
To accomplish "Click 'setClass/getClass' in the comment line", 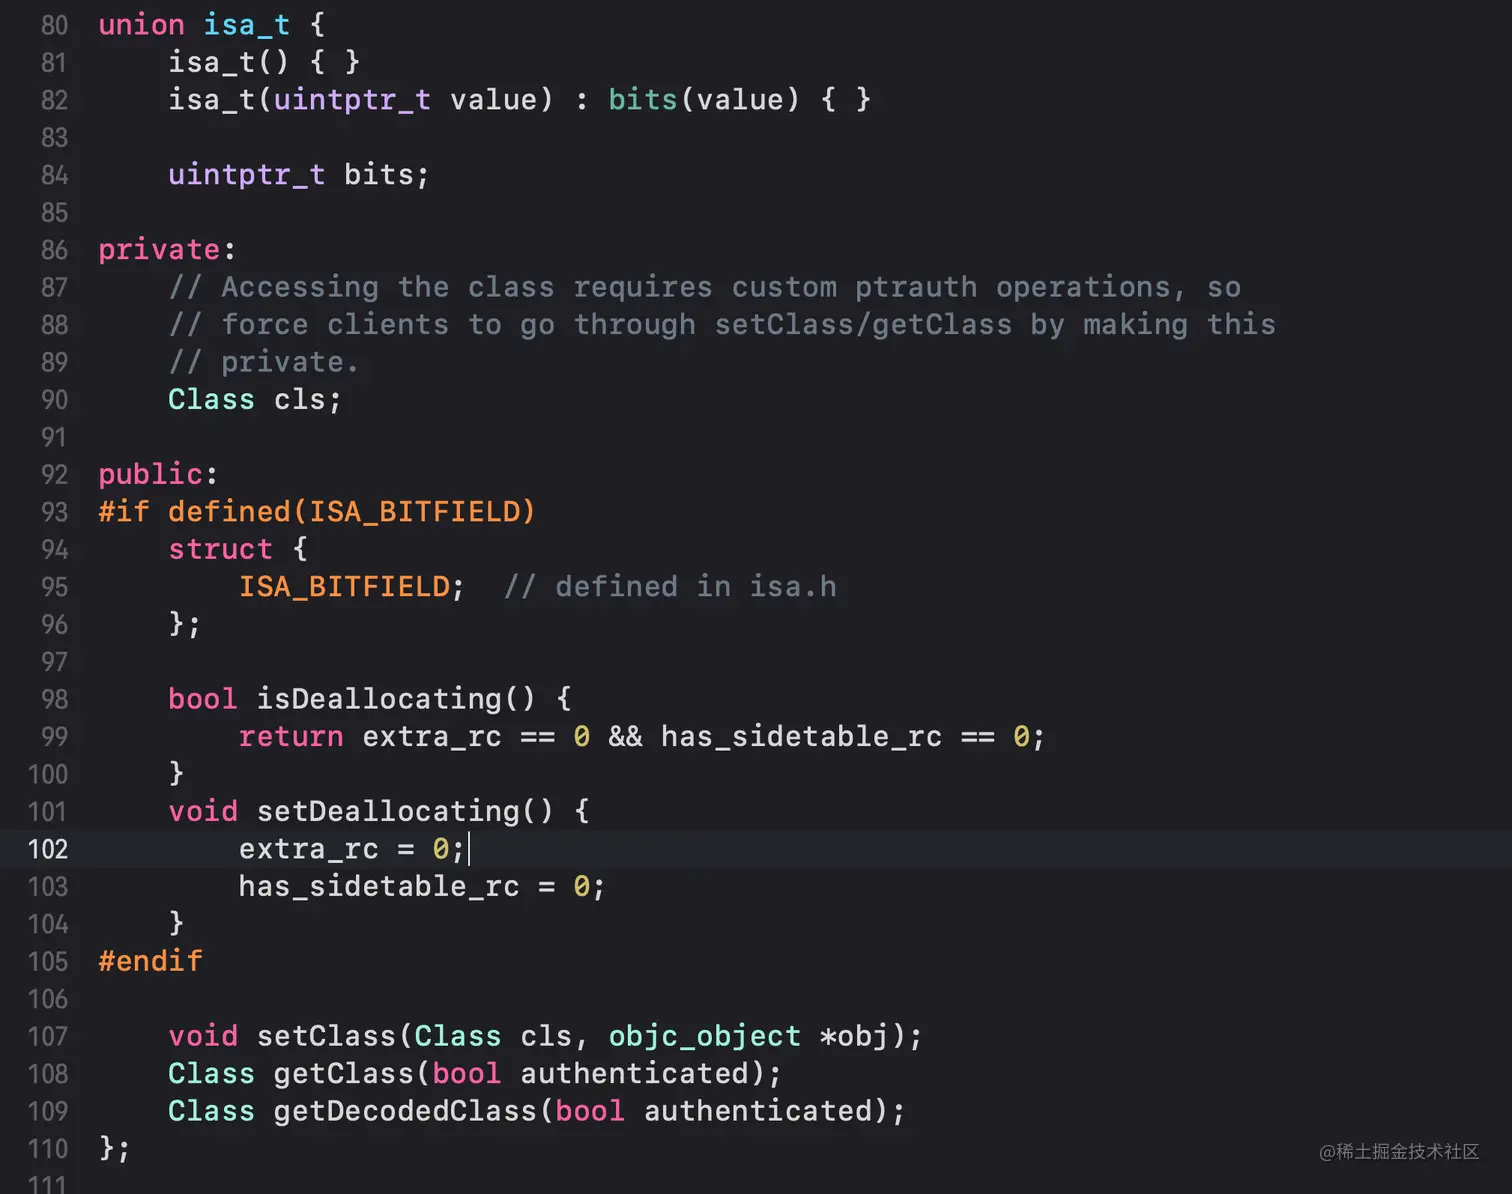I will pyautogui.click(x=863, y=325).
